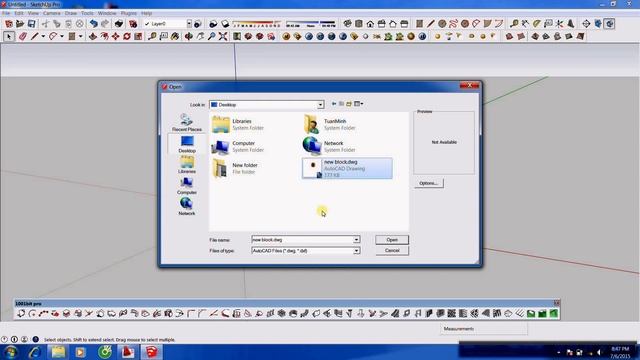Select the Move tool

point(116,36)
